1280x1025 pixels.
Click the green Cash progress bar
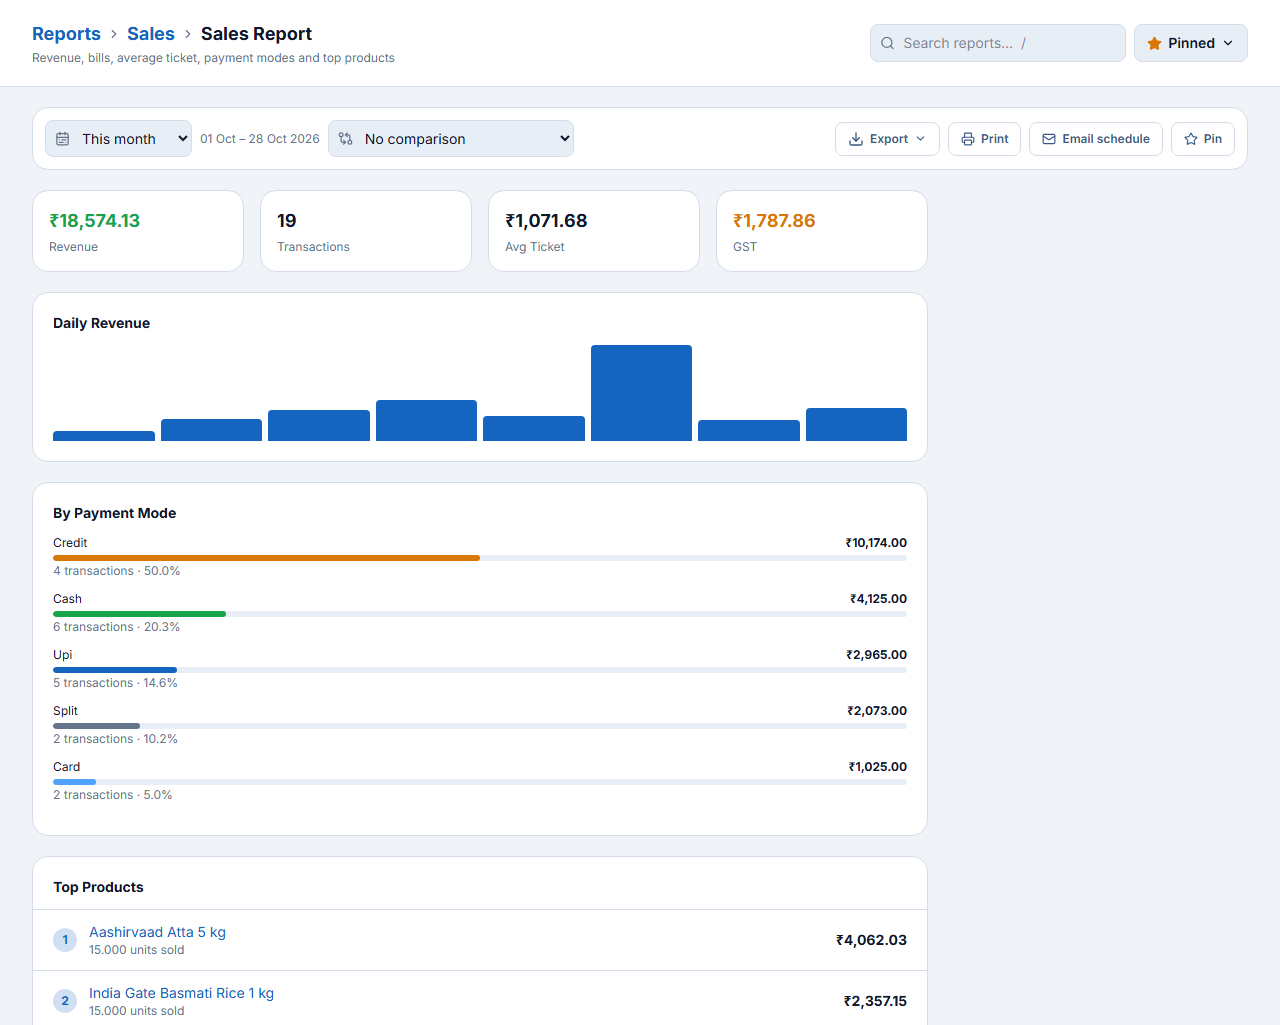[139, 614]
